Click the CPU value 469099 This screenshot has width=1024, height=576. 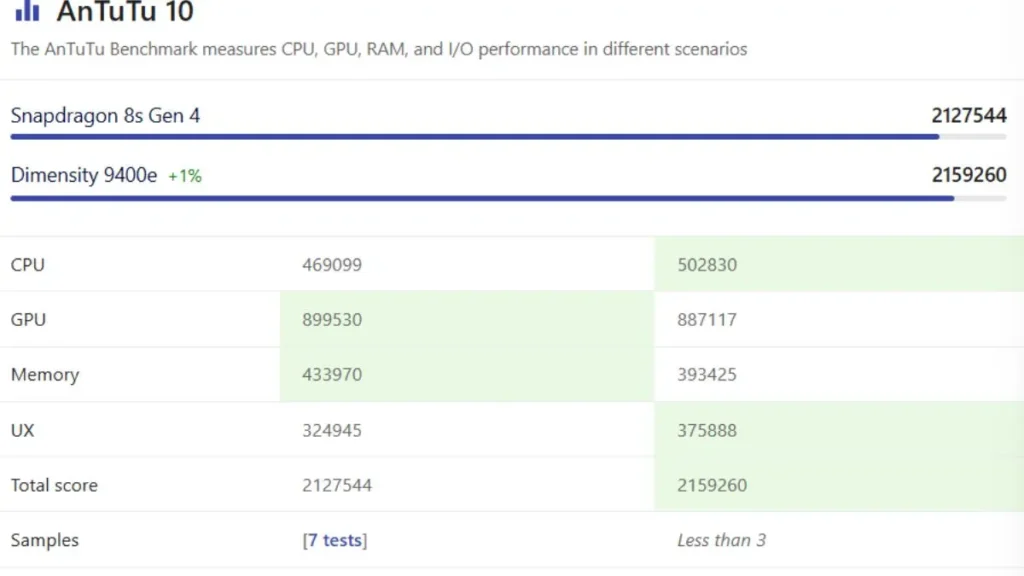[x=332, y=264]
